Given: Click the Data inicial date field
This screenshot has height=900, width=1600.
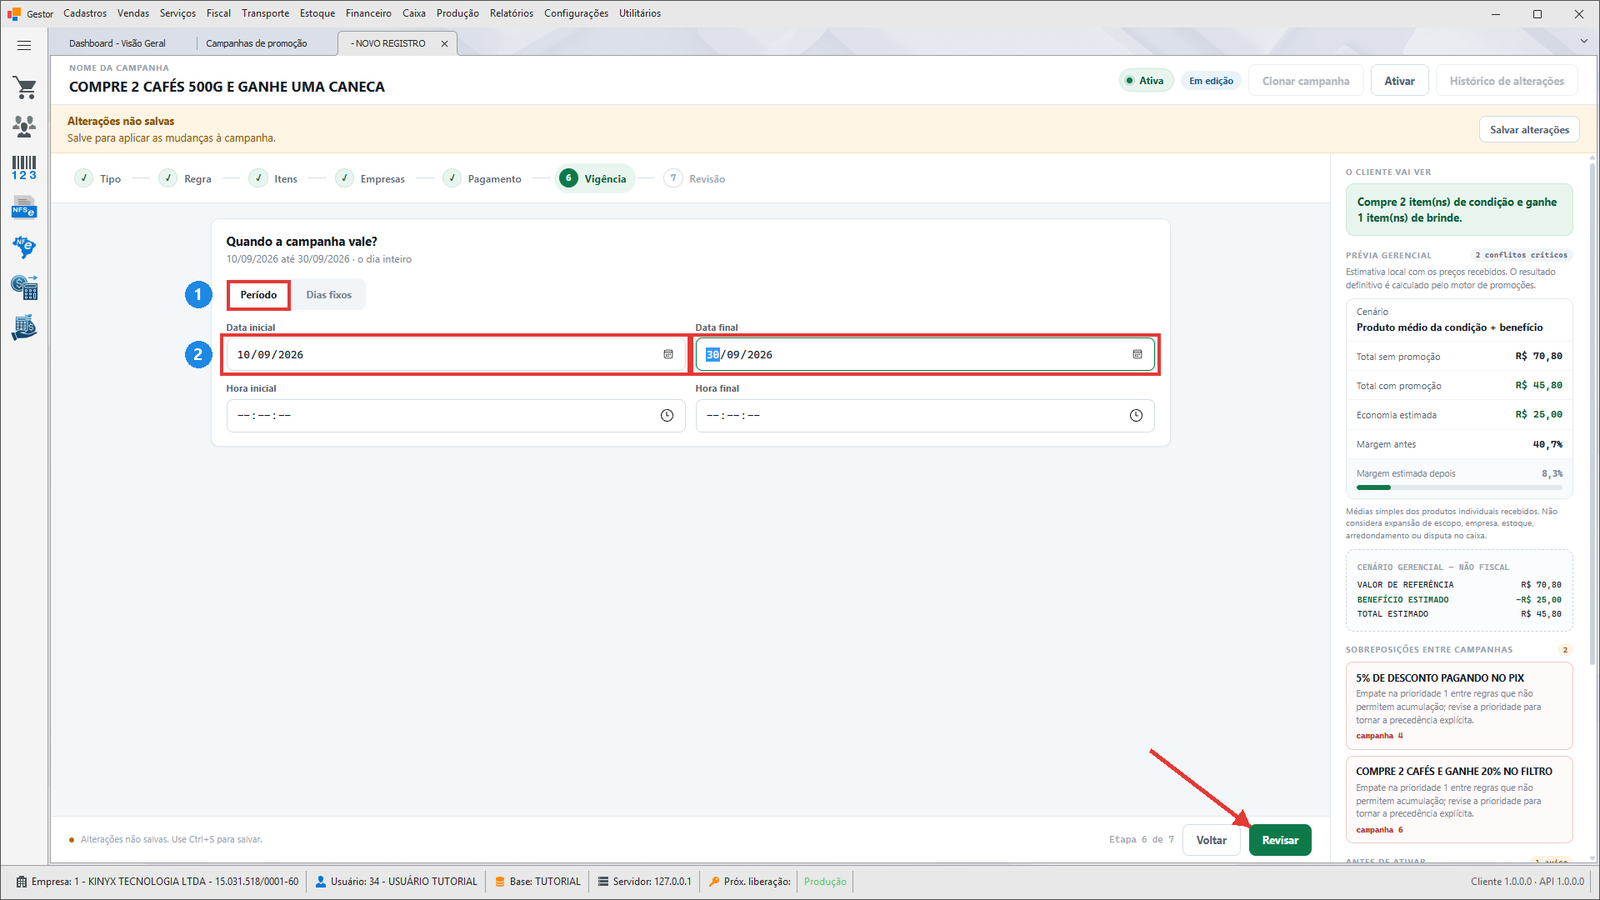Looking at the screenshot, I should pyautogui.click(x=455, y=355).
